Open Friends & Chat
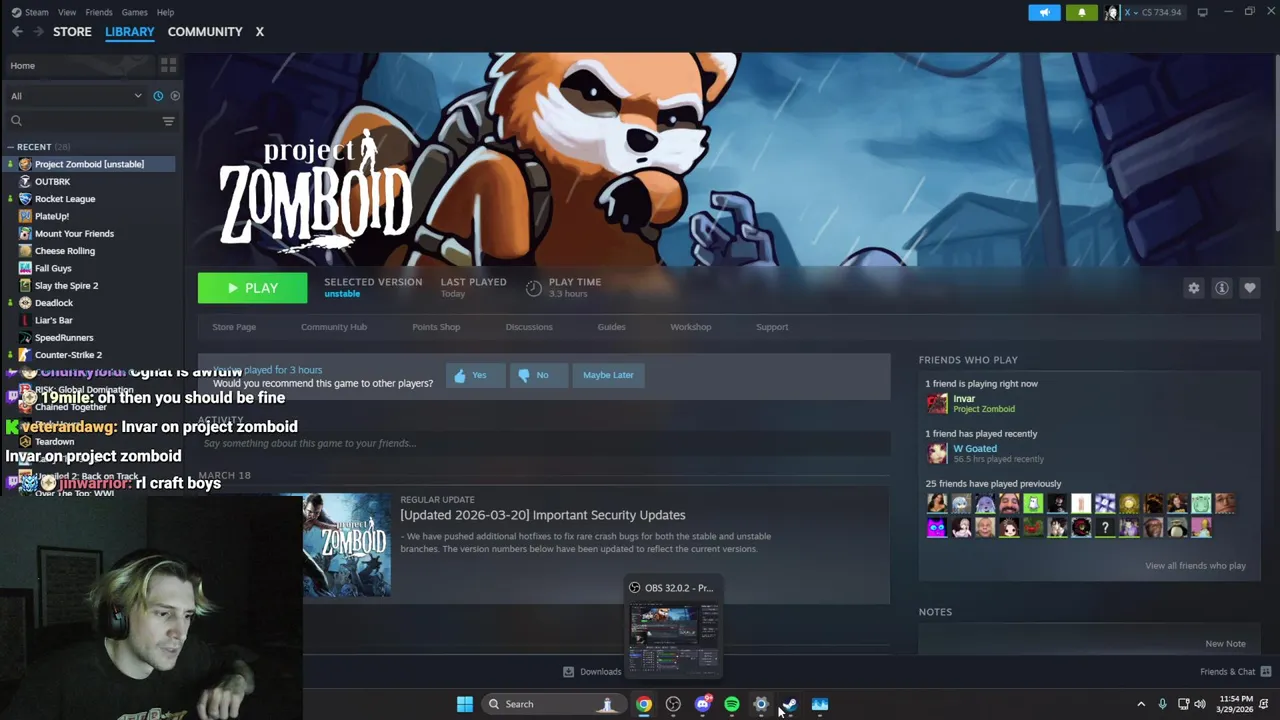The width and height of the screenshot is (1280, 720). tap(1235, 672)
